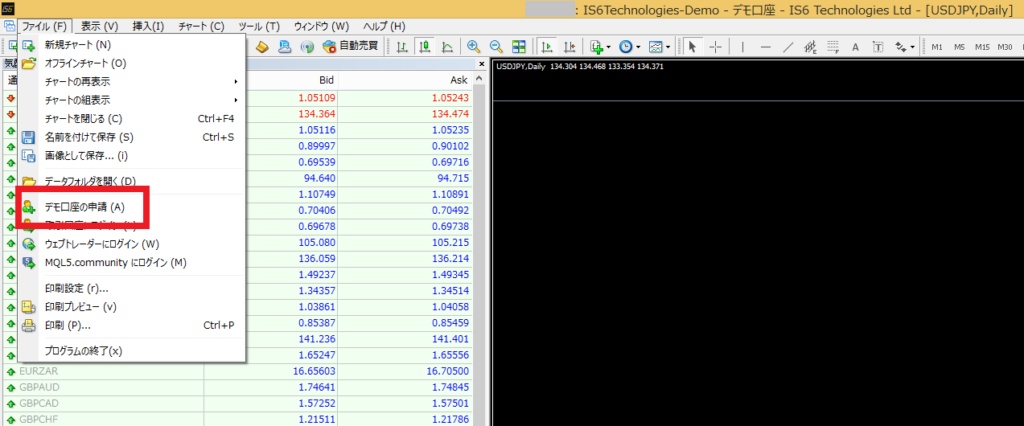Select the text label T tool
Viewport: 1024px width, 426px height.
pos(878,47)
